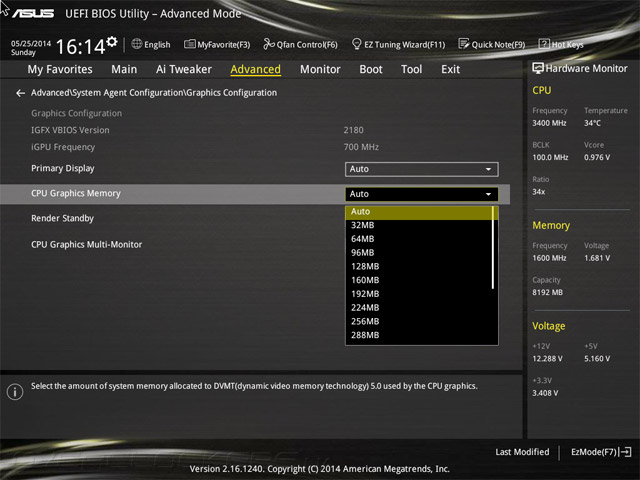
Task: Click the dropdown list scrollbar
Action: [493, 247]
